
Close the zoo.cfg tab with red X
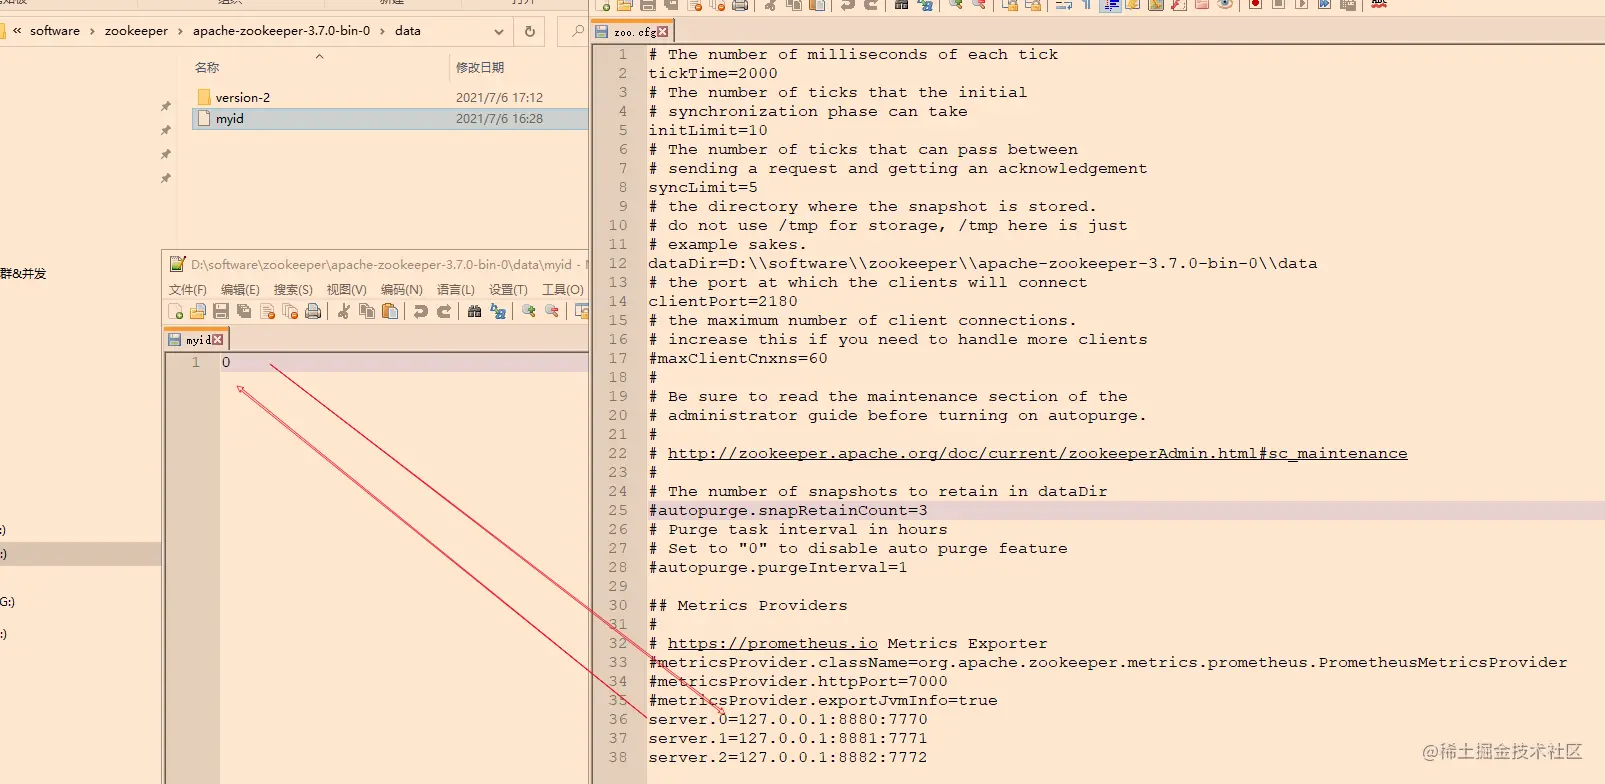click(662, 32)
